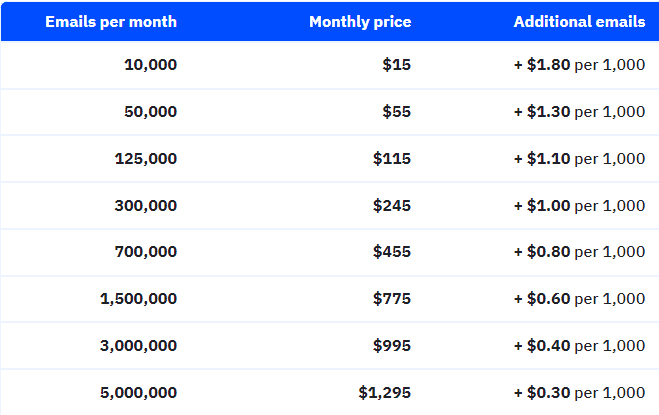Click the $245 monthly price
659x415 pixels.
pos(392,205)
